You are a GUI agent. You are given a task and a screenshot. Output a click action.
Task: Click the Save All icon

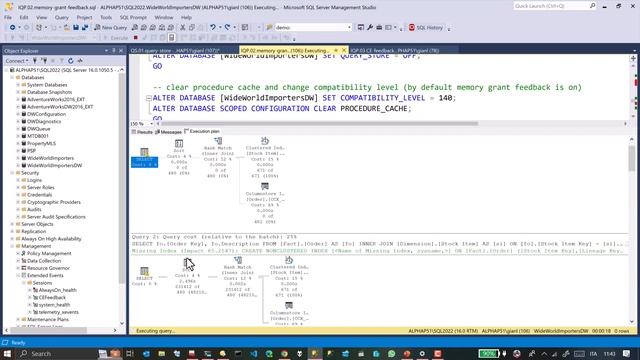click(x=85, y=27)
